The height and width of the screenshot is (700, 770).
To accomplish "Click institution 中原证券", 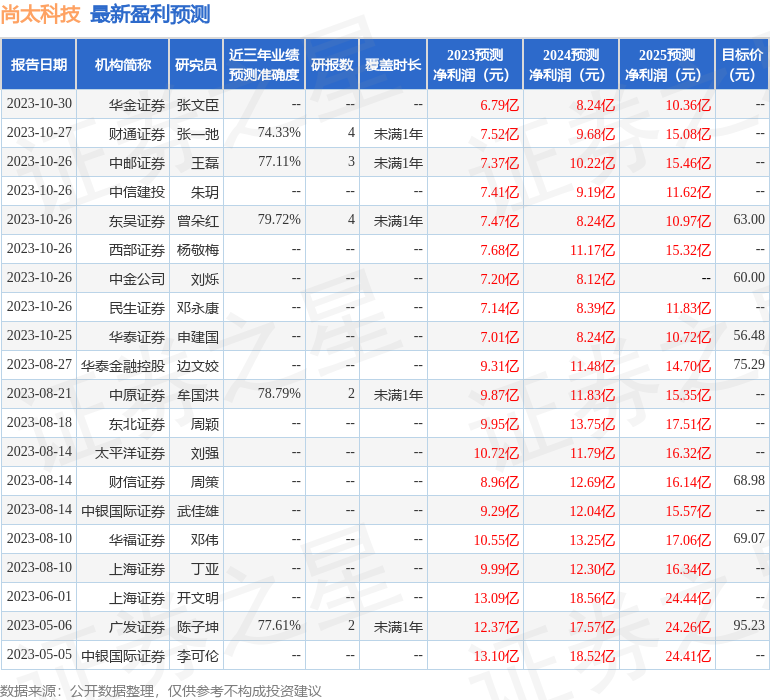I will click(x=137, y=394).
